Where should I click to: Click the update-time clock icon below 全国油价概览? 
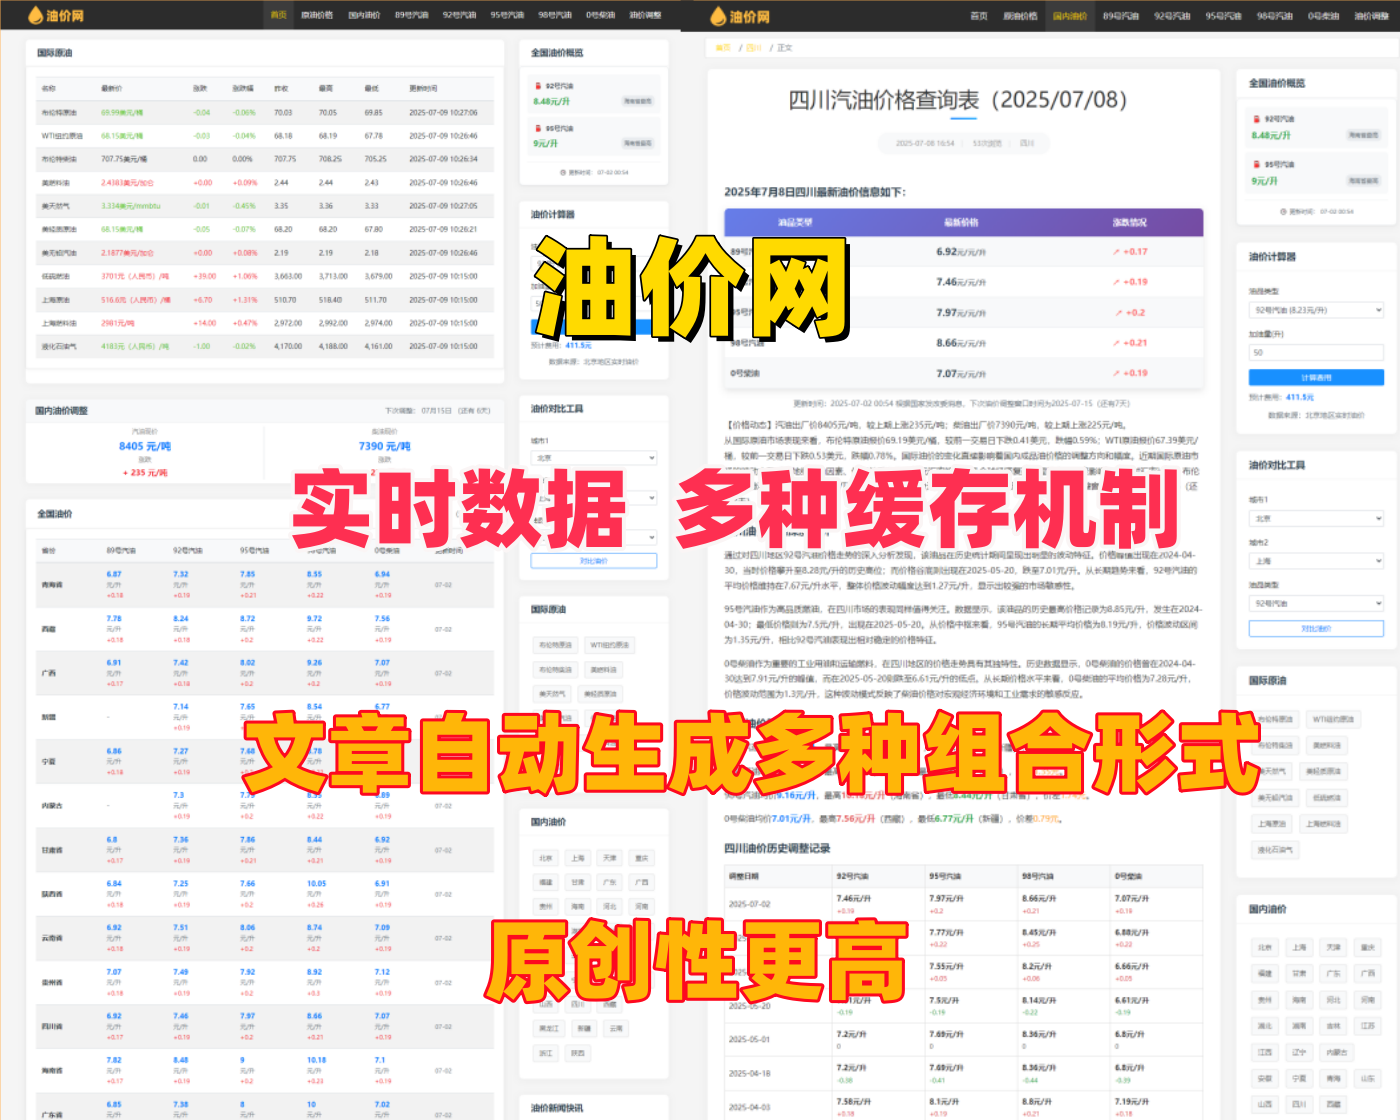tap(563, 172)
